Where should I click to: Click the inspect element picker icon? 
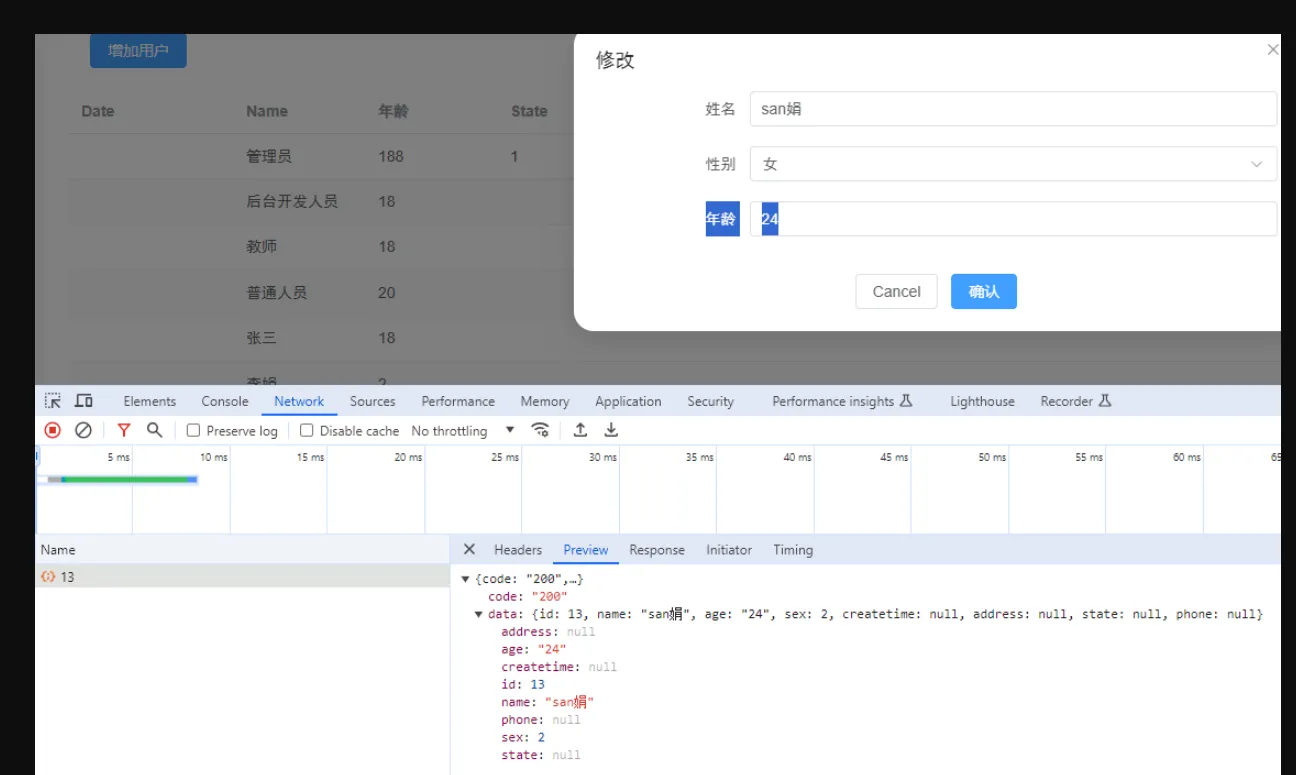click(53, 401)
